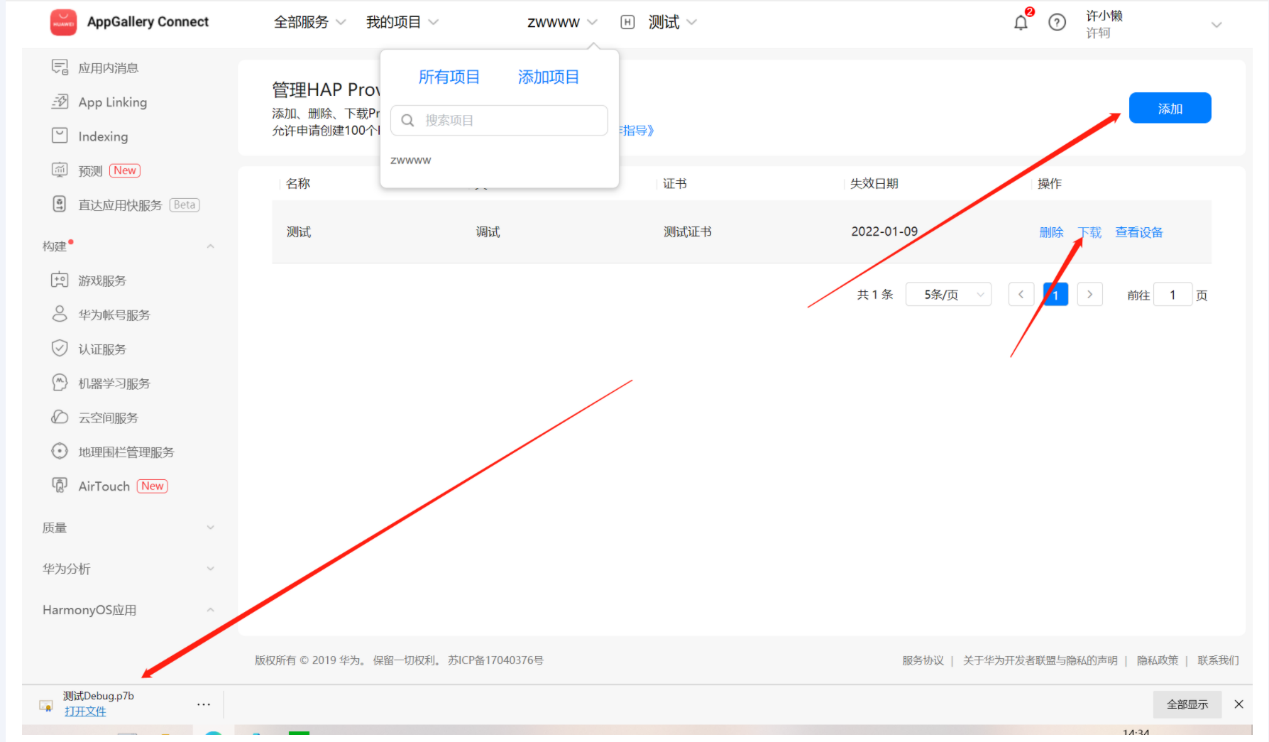Switch to the 添加项目 tab
The height and width of the screenshot is (742, 1269).
pyautogui.click(x=549, y=77)
